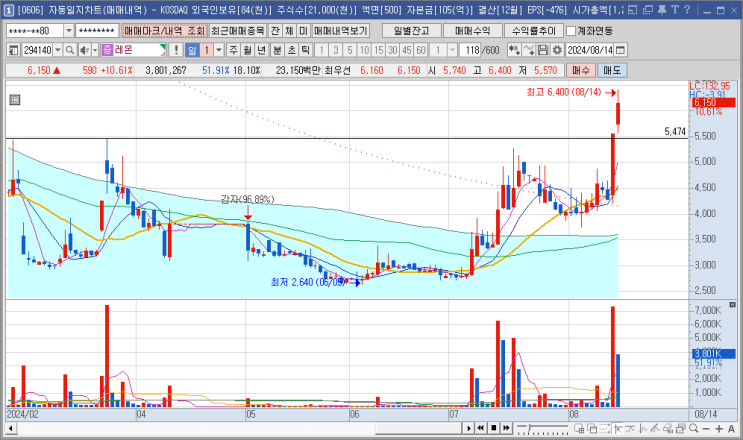
Task: Expand the period count dropdown next to 1
Action: tap(219, 50)
